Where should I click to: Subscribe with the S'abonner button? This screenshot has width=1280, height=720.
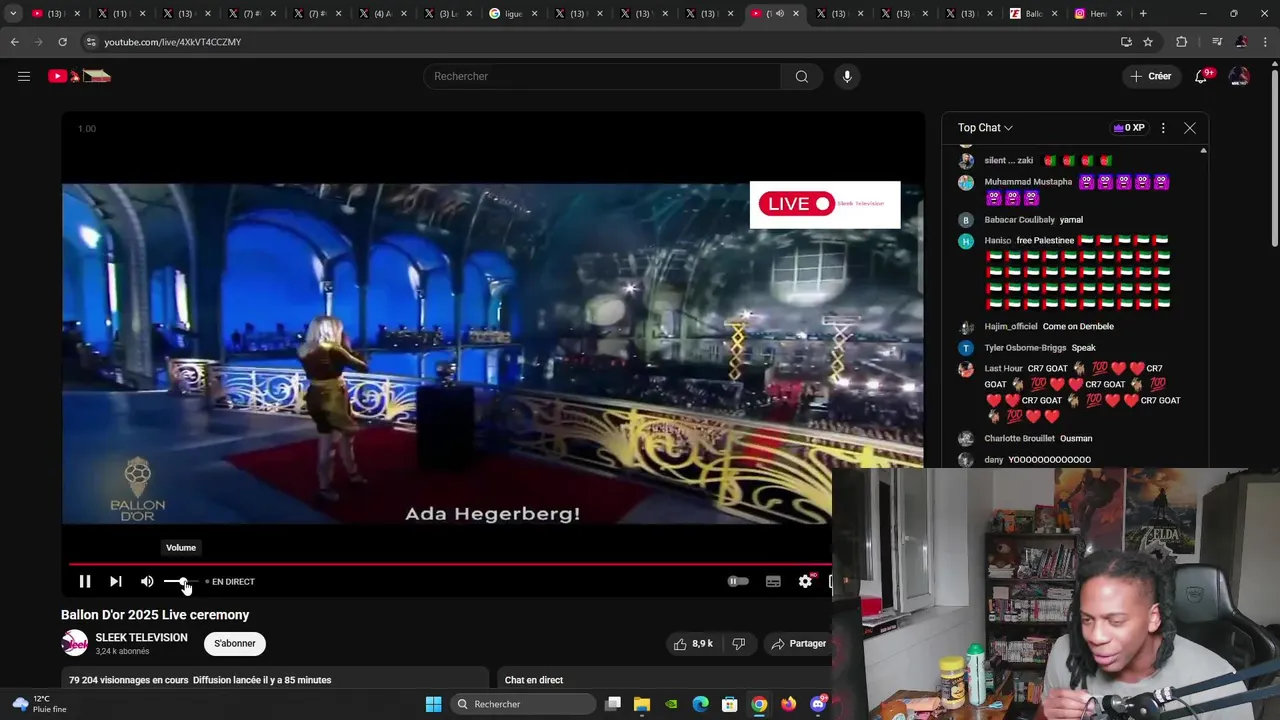click(235, 643)
